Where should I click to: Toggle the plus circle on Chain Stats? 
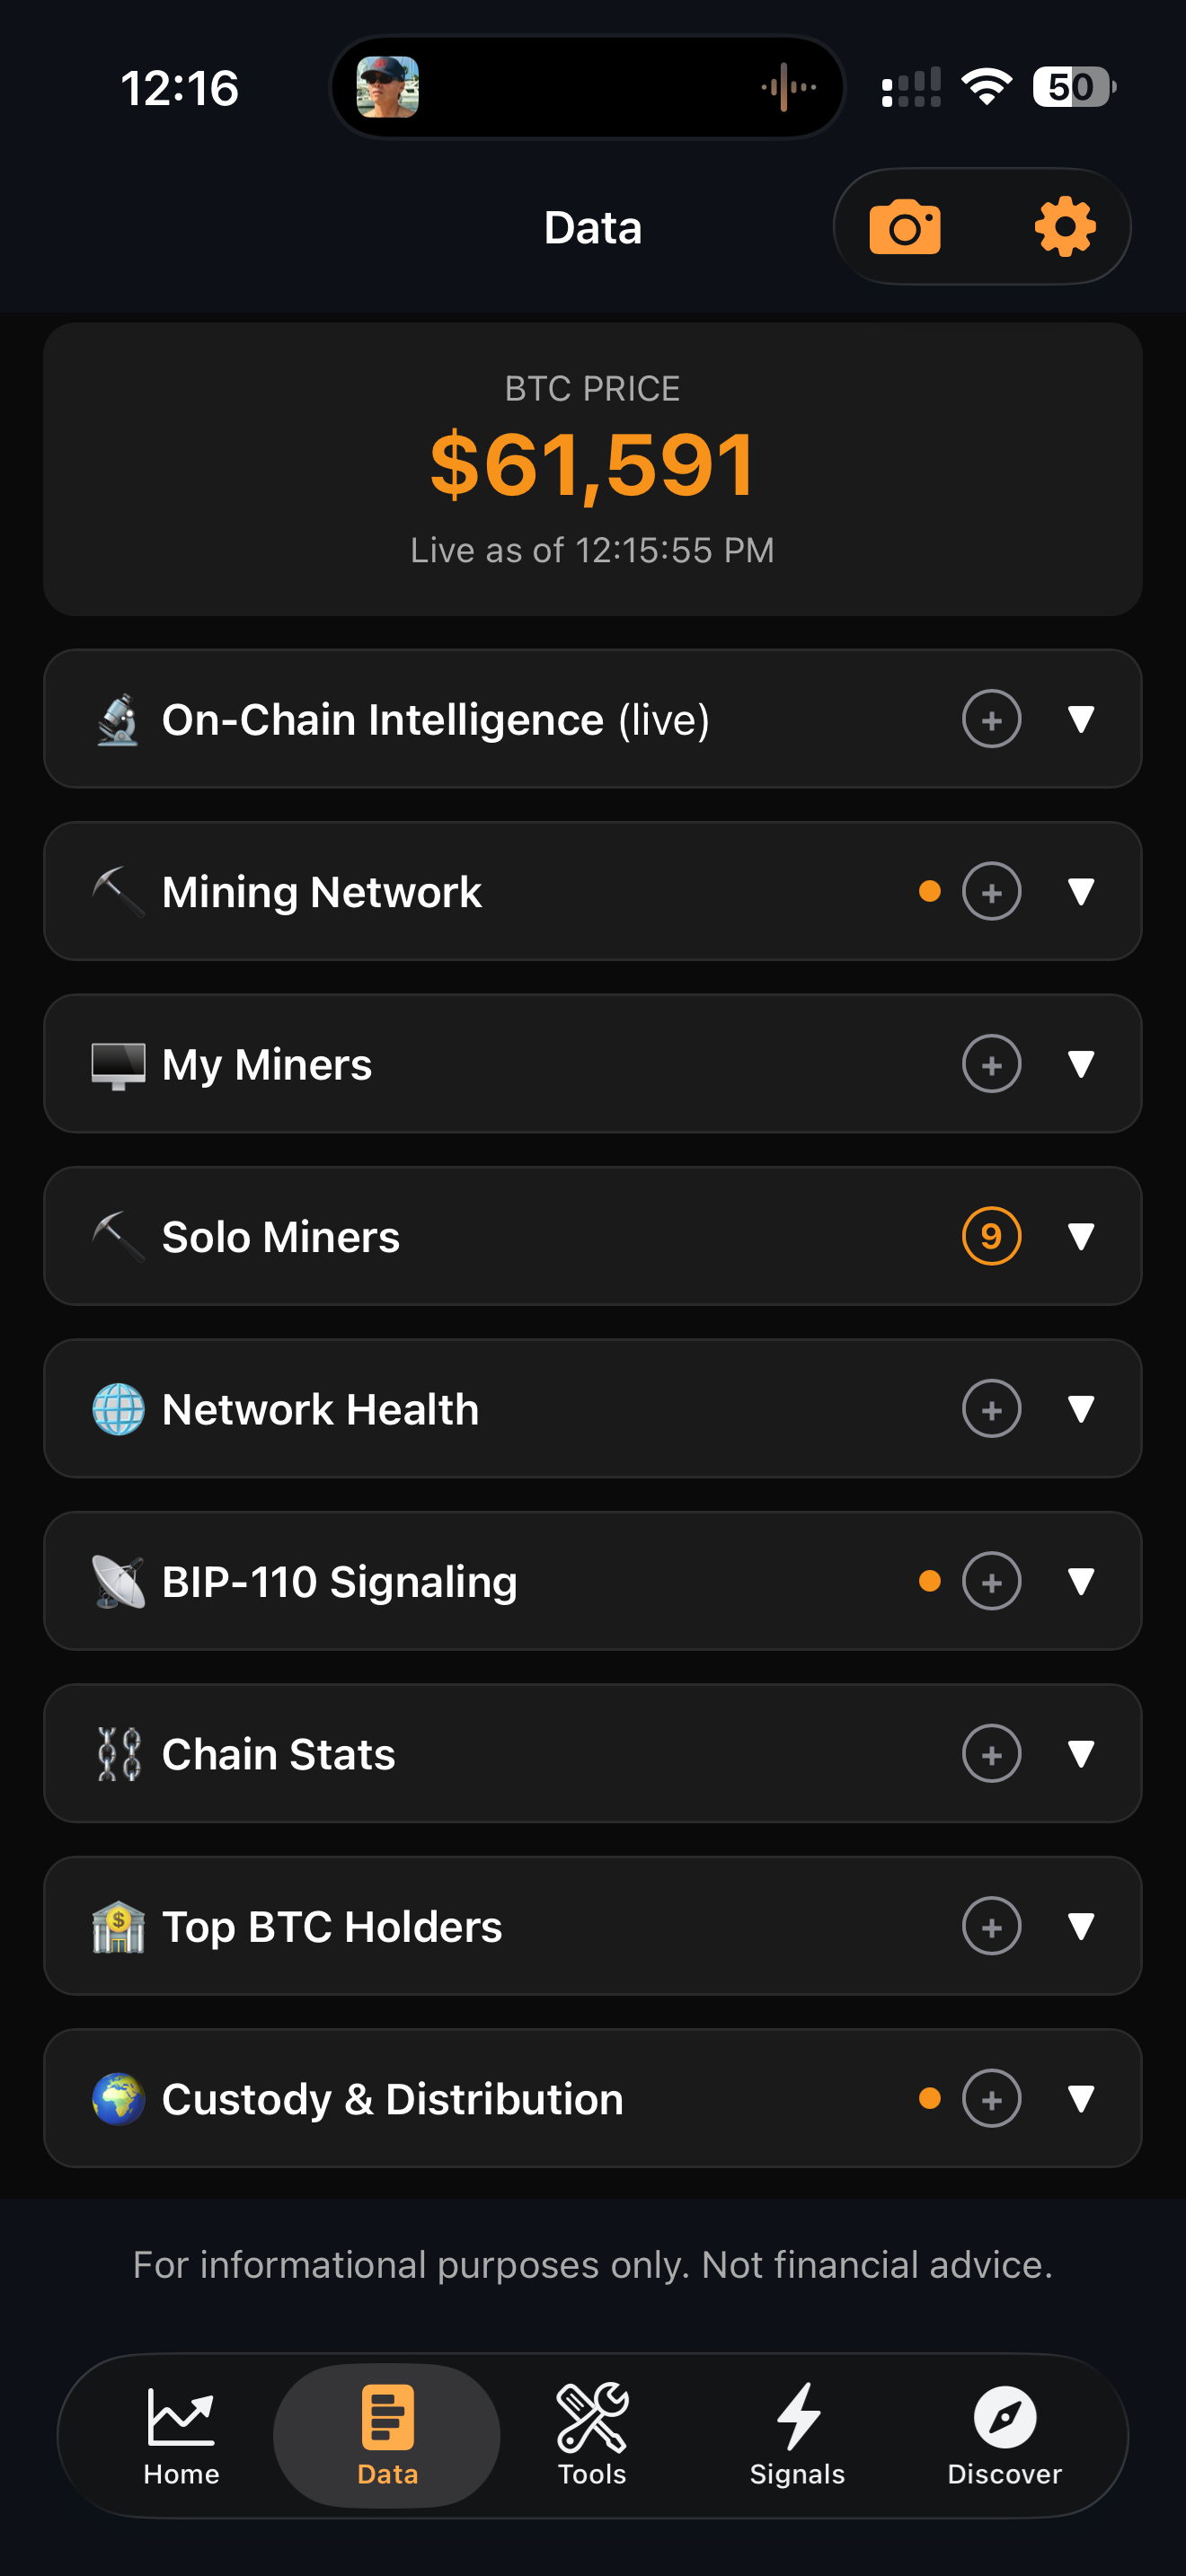click(x=991, y=1753)
